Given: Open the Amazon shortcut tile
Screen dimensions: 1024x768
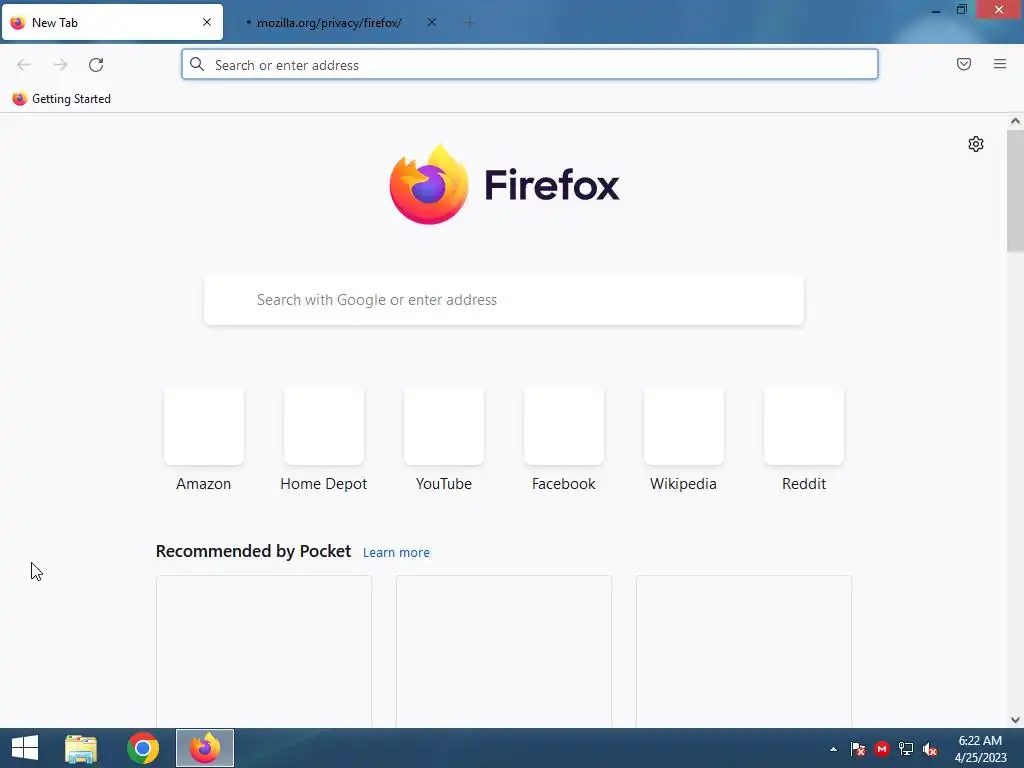Looking at the screenshot, I should [x=204, y=441].
